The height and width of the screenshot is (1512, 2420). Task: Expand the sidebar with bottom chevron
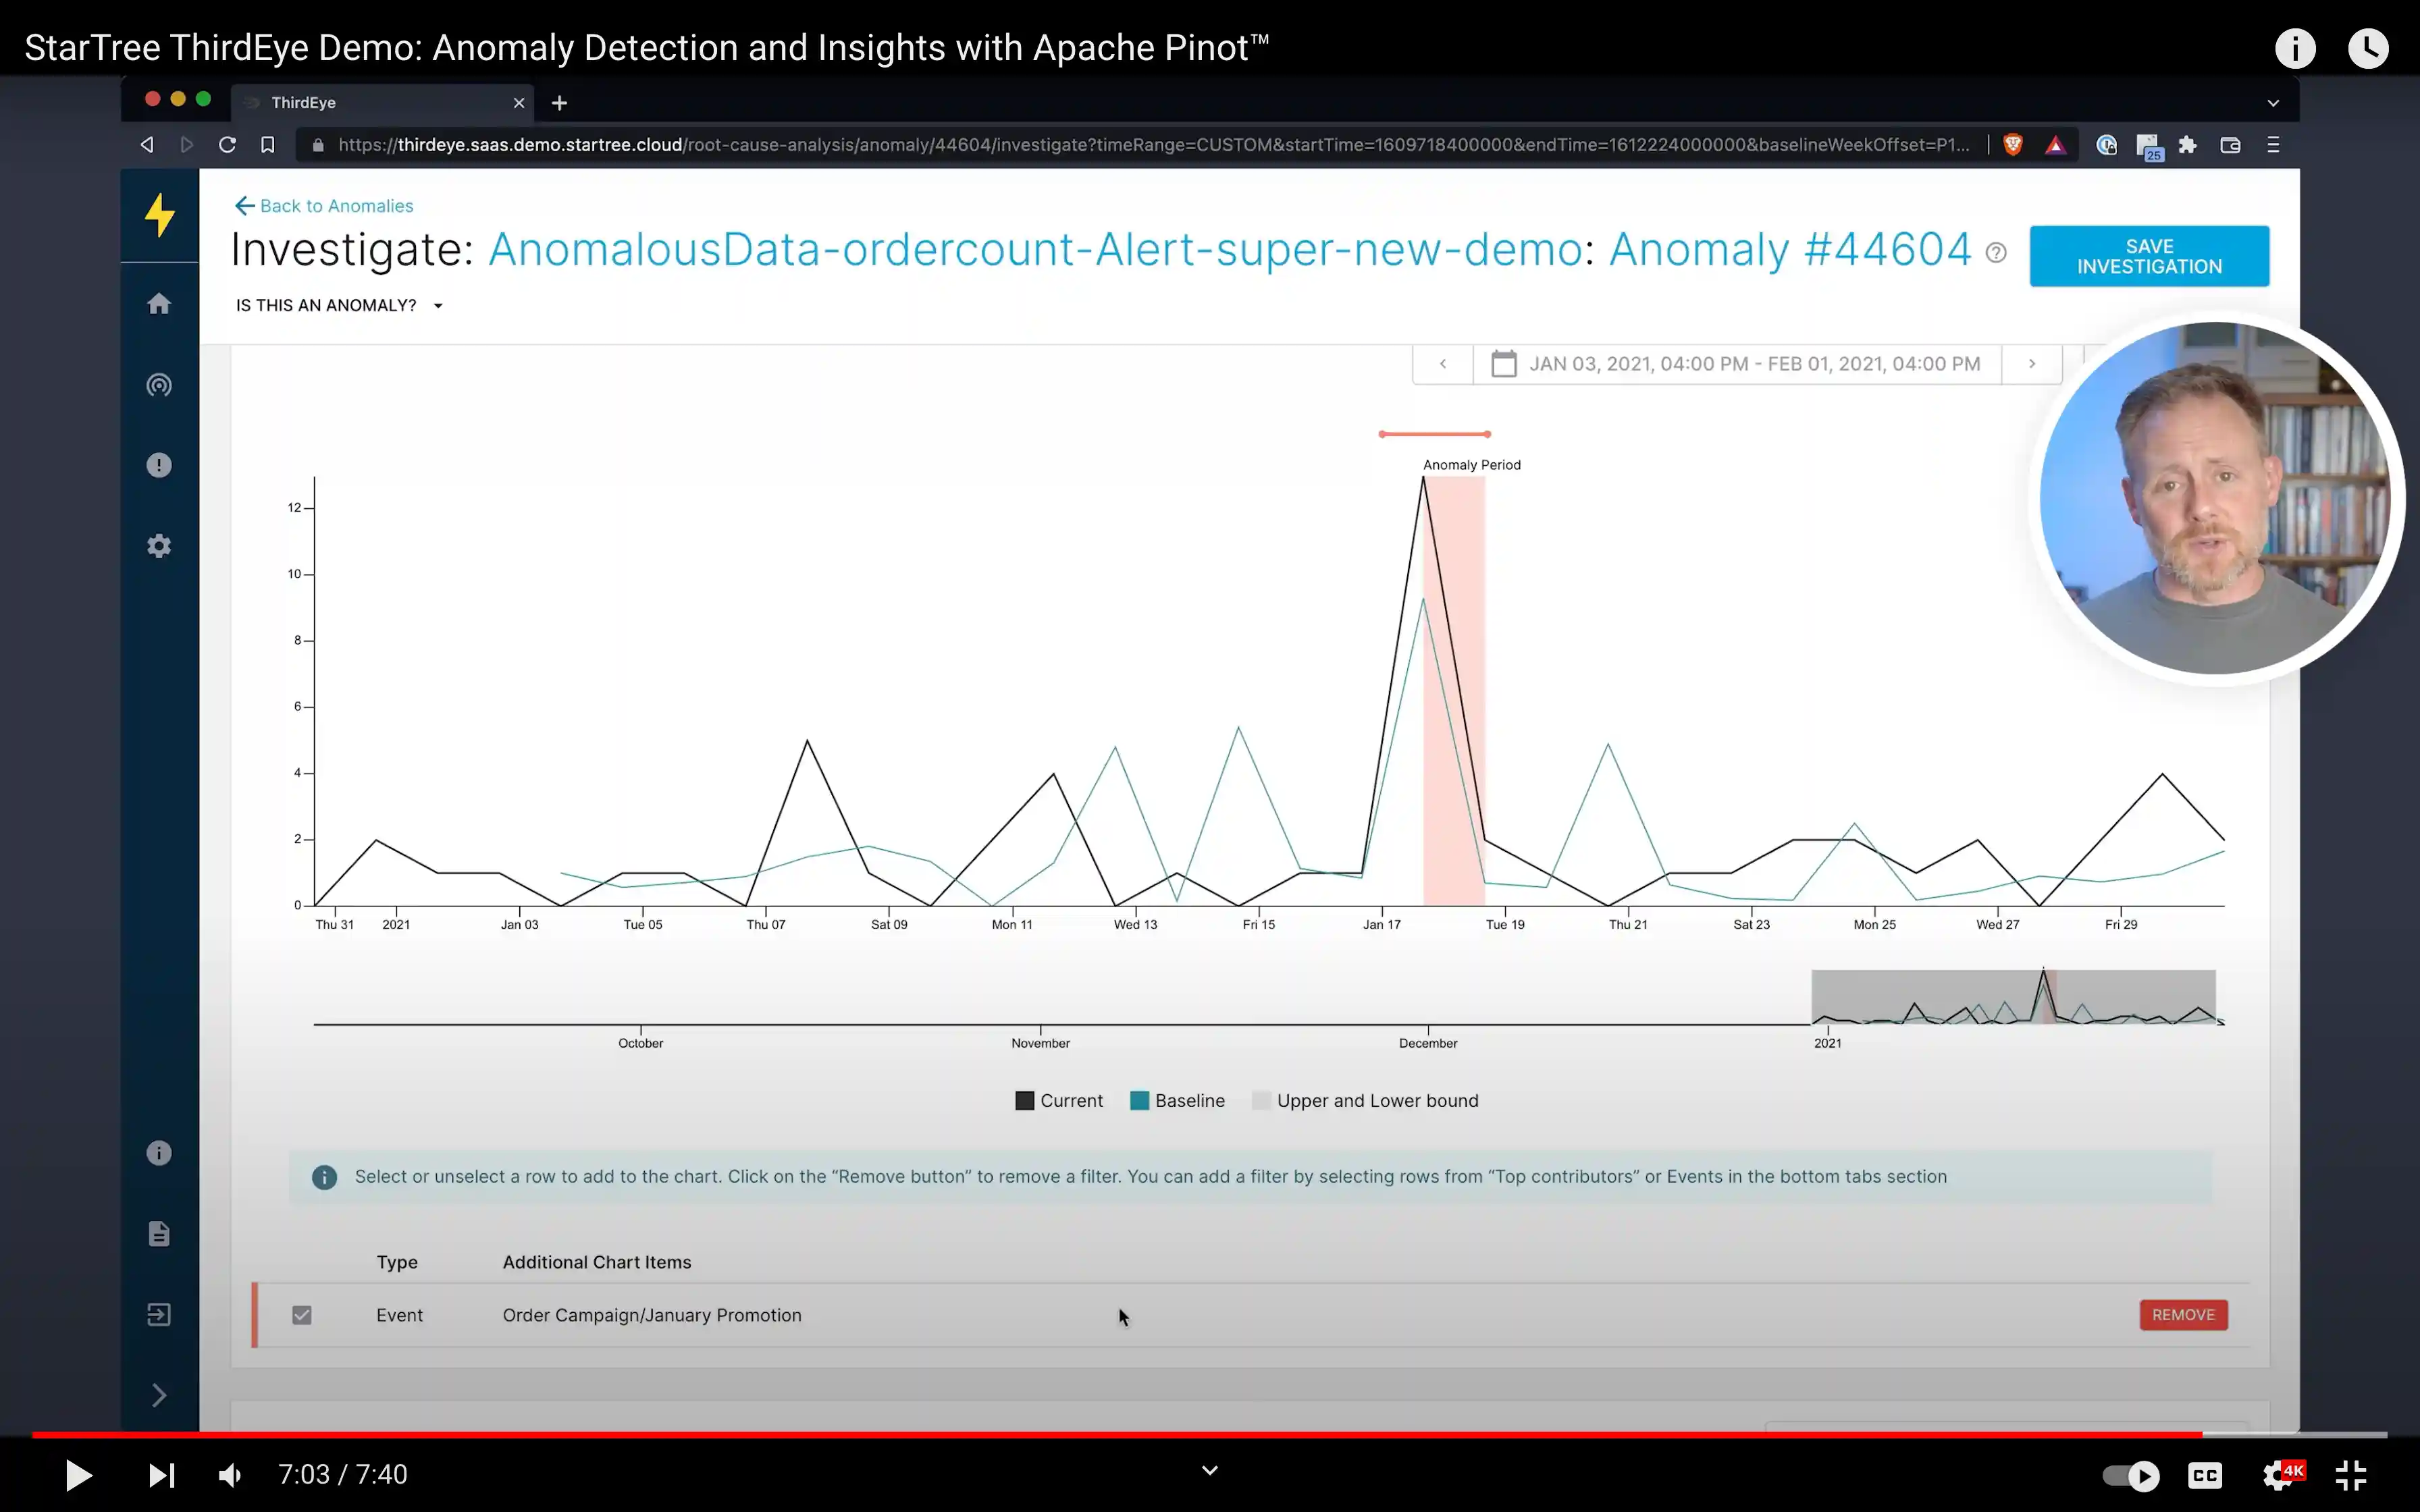159,1395
